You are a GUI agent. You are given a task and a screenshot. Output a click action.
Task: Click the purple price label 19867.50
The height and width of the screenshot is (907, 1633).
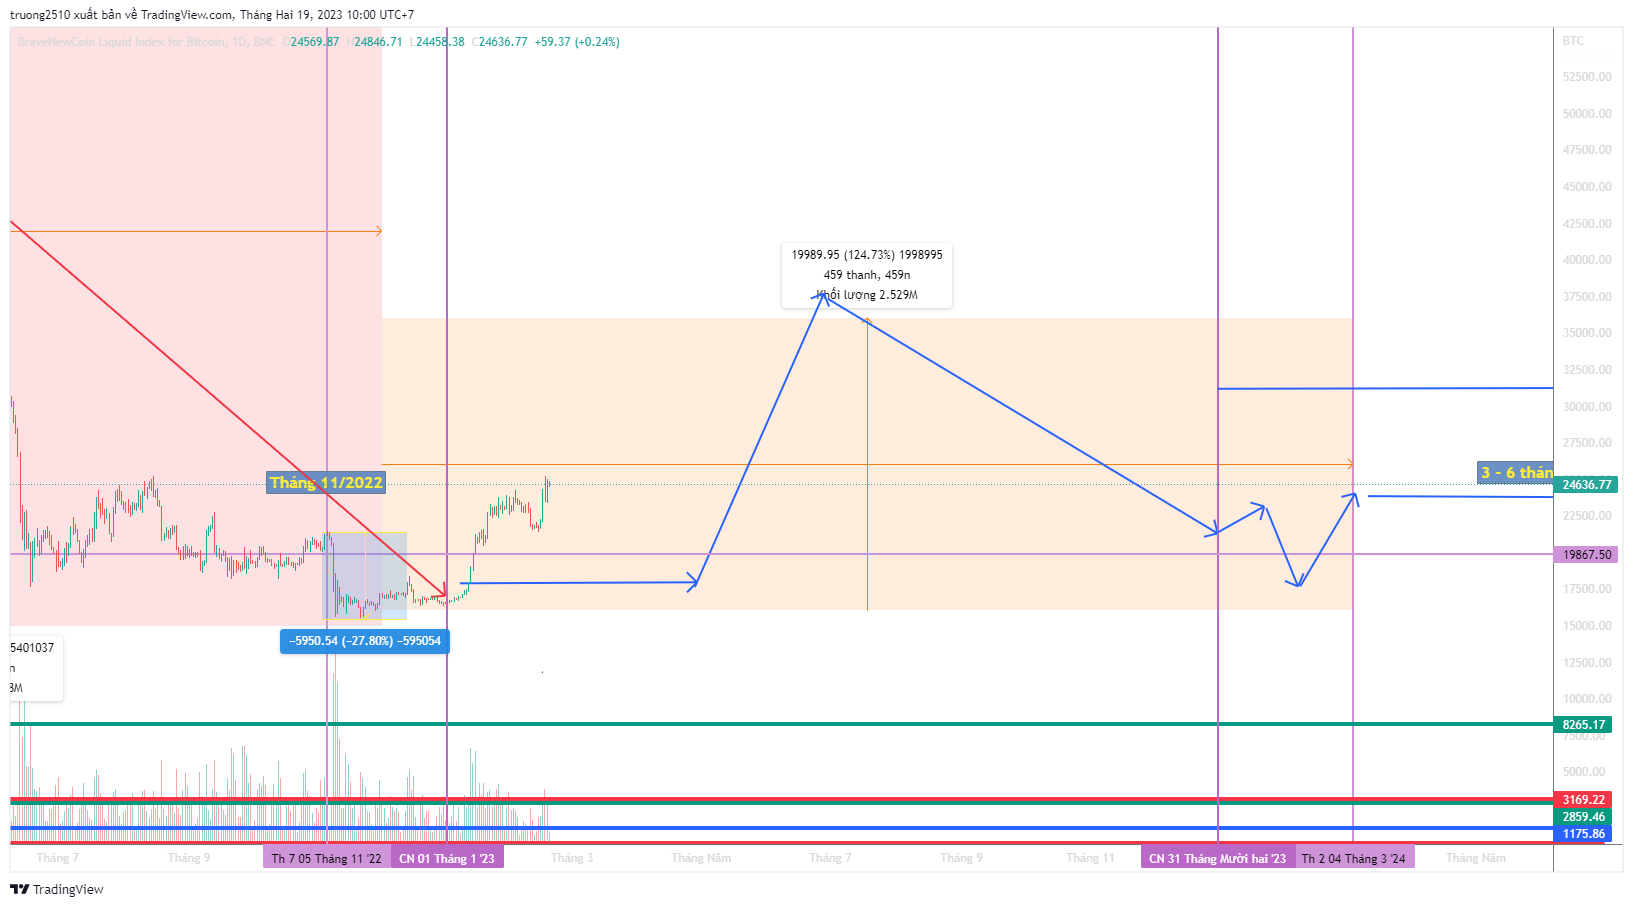(1584, 554)
